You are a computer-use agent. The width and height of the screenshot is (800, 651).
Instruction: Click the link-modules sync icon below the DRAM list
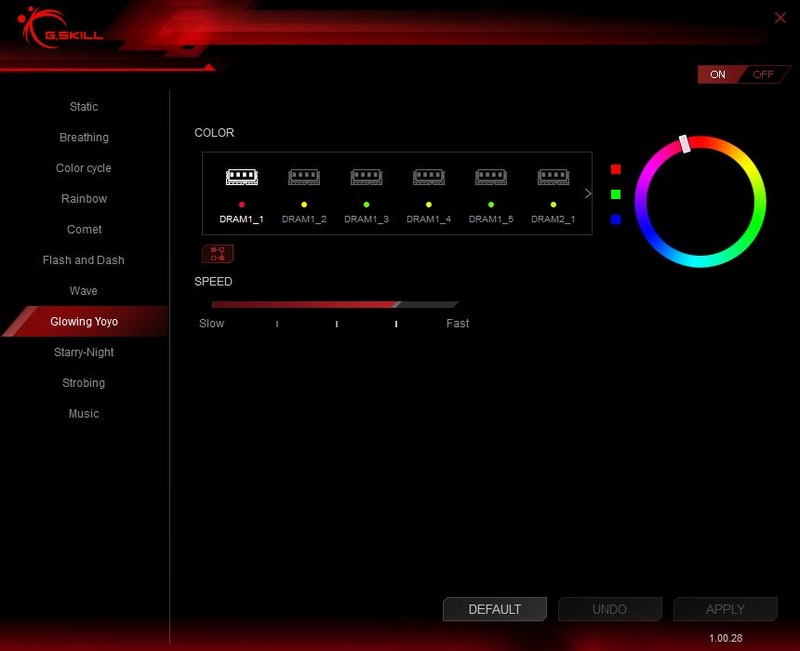pyautogui.click(x=218, y=254)
